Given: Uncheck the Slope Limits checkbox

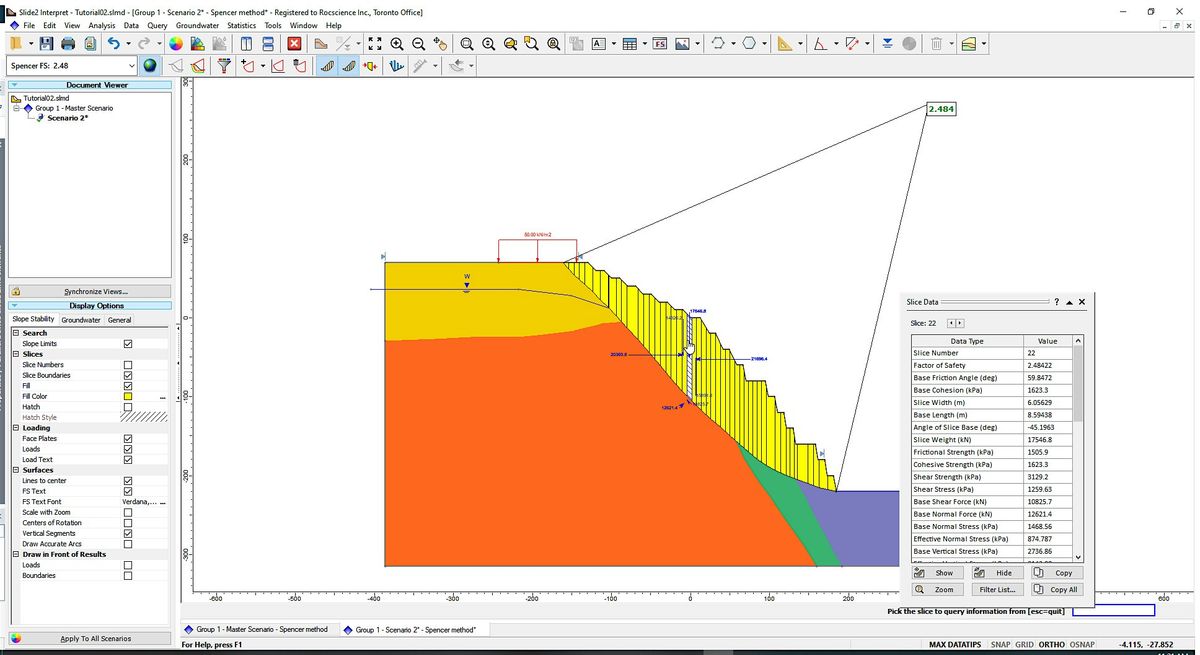Looking at the screenshot, I should [x=127, y=344].
